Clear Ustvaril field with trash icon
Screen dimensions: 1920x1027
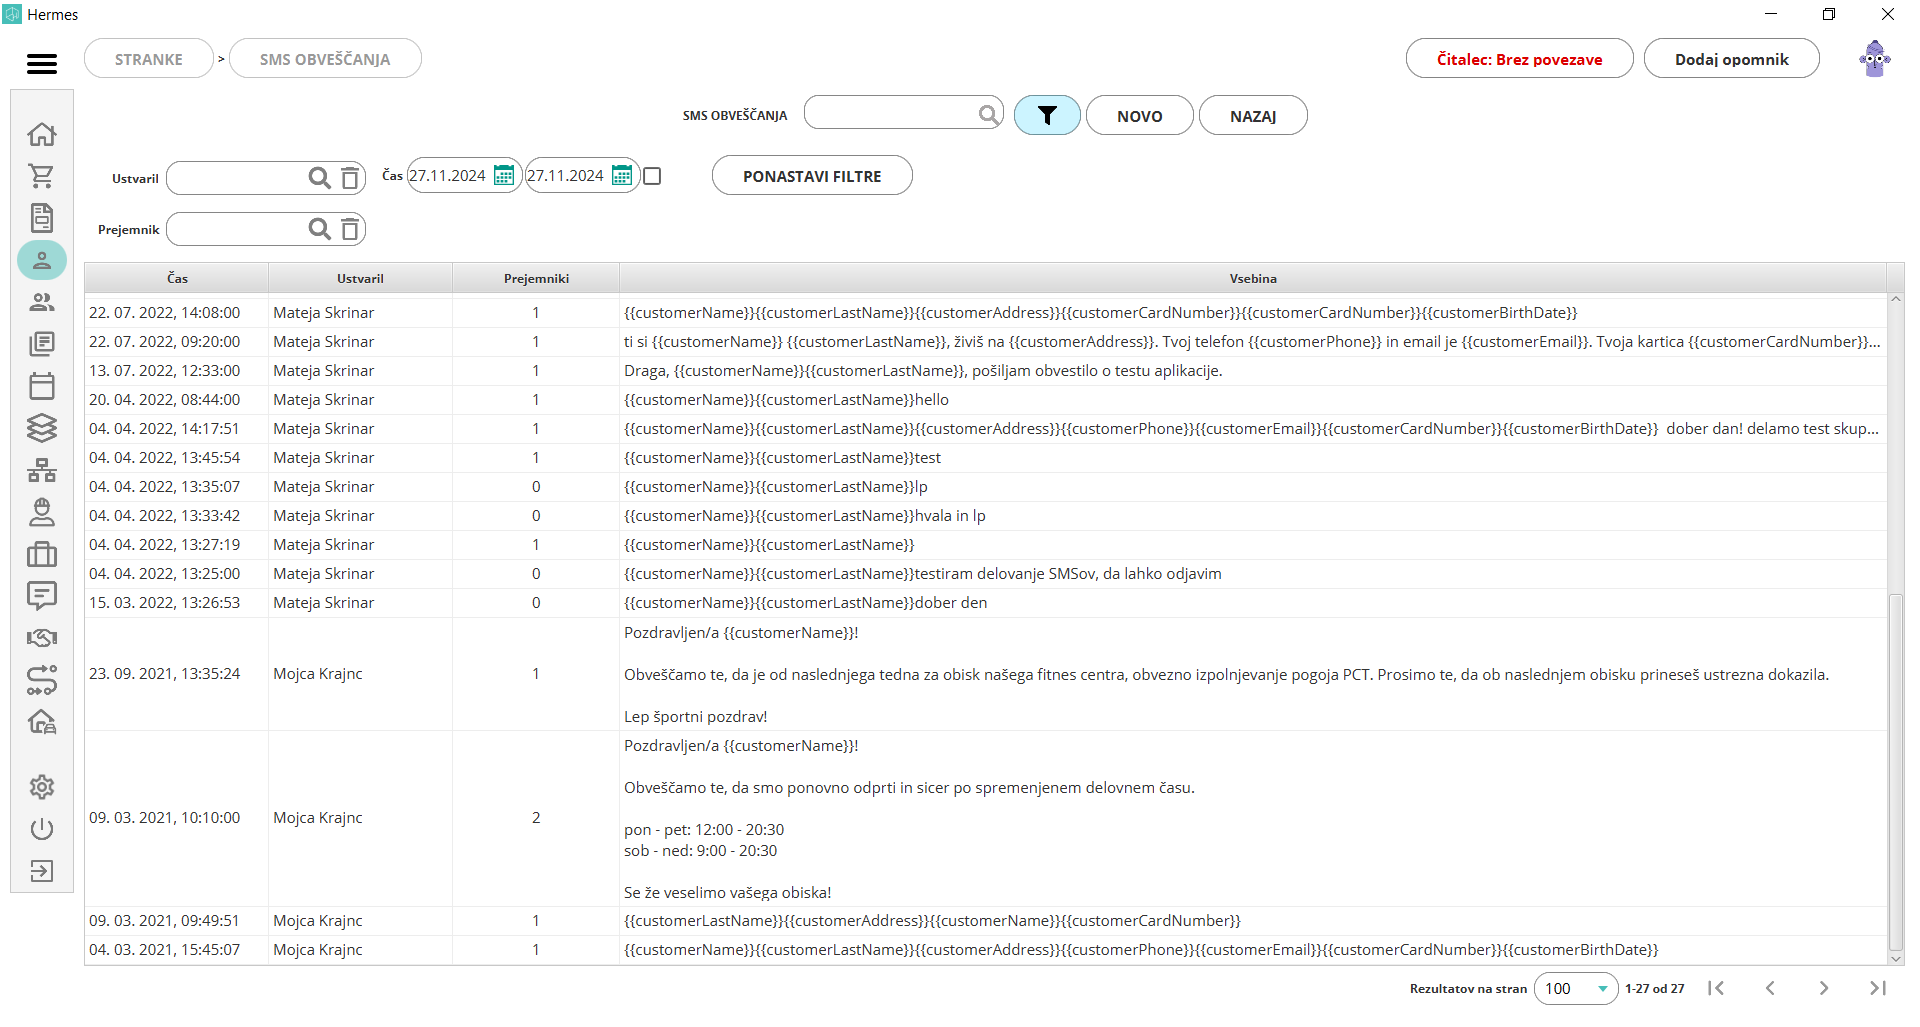point(350,178)
